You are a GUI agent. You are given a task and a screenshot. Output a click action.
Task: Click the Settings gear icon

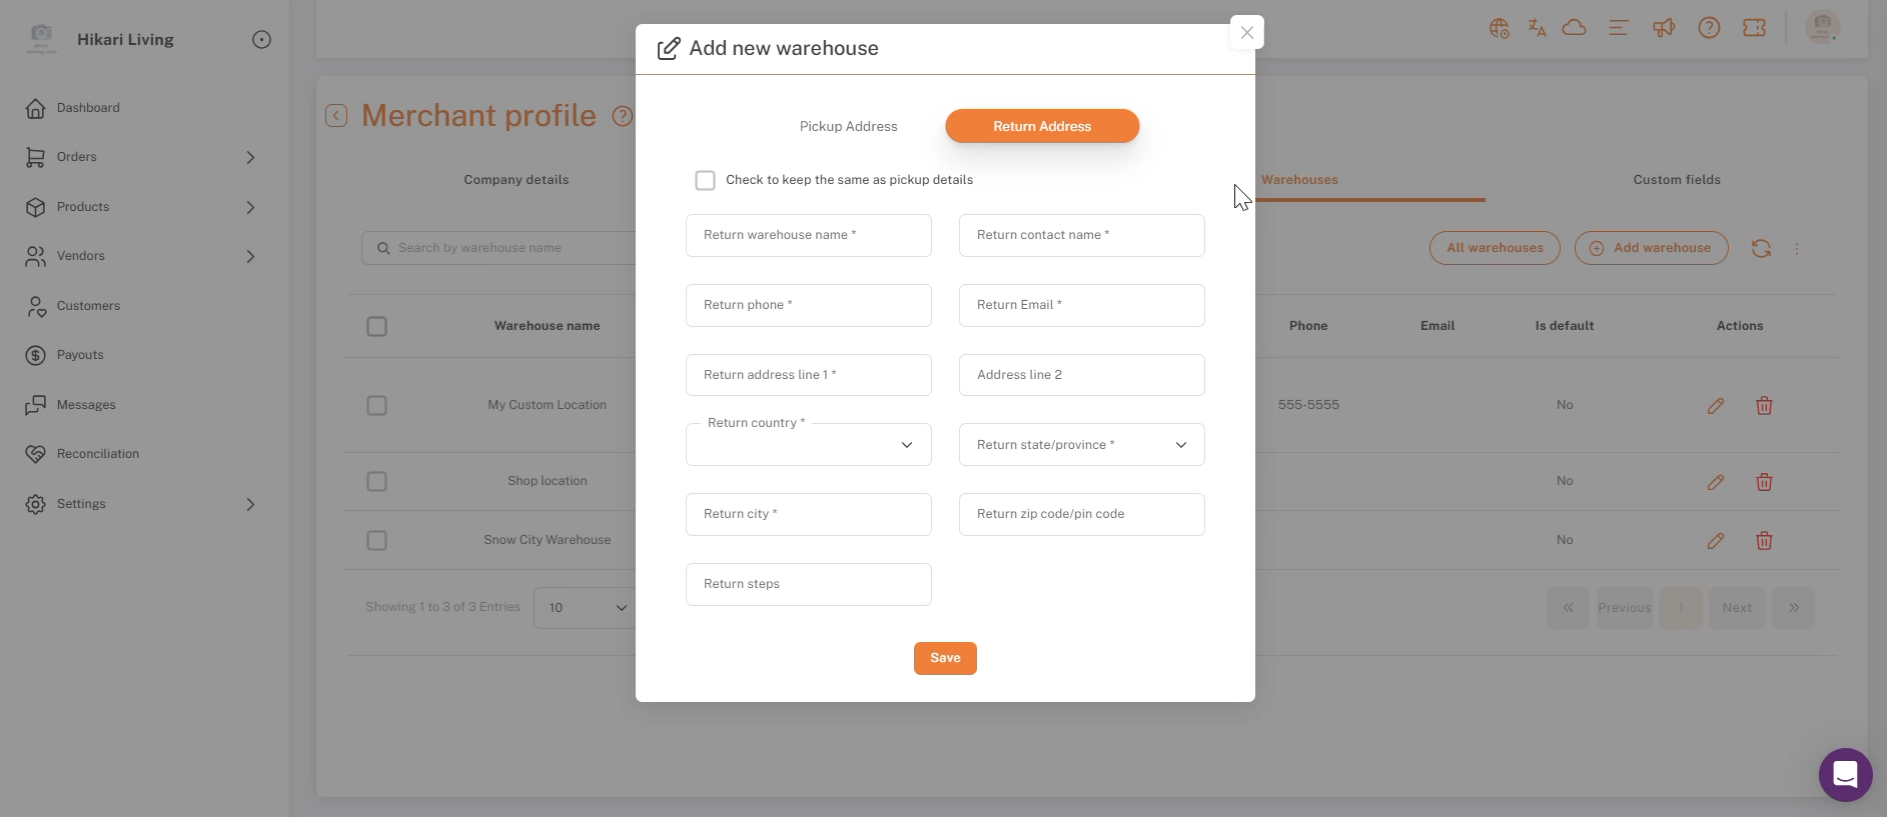coord(36,504)
